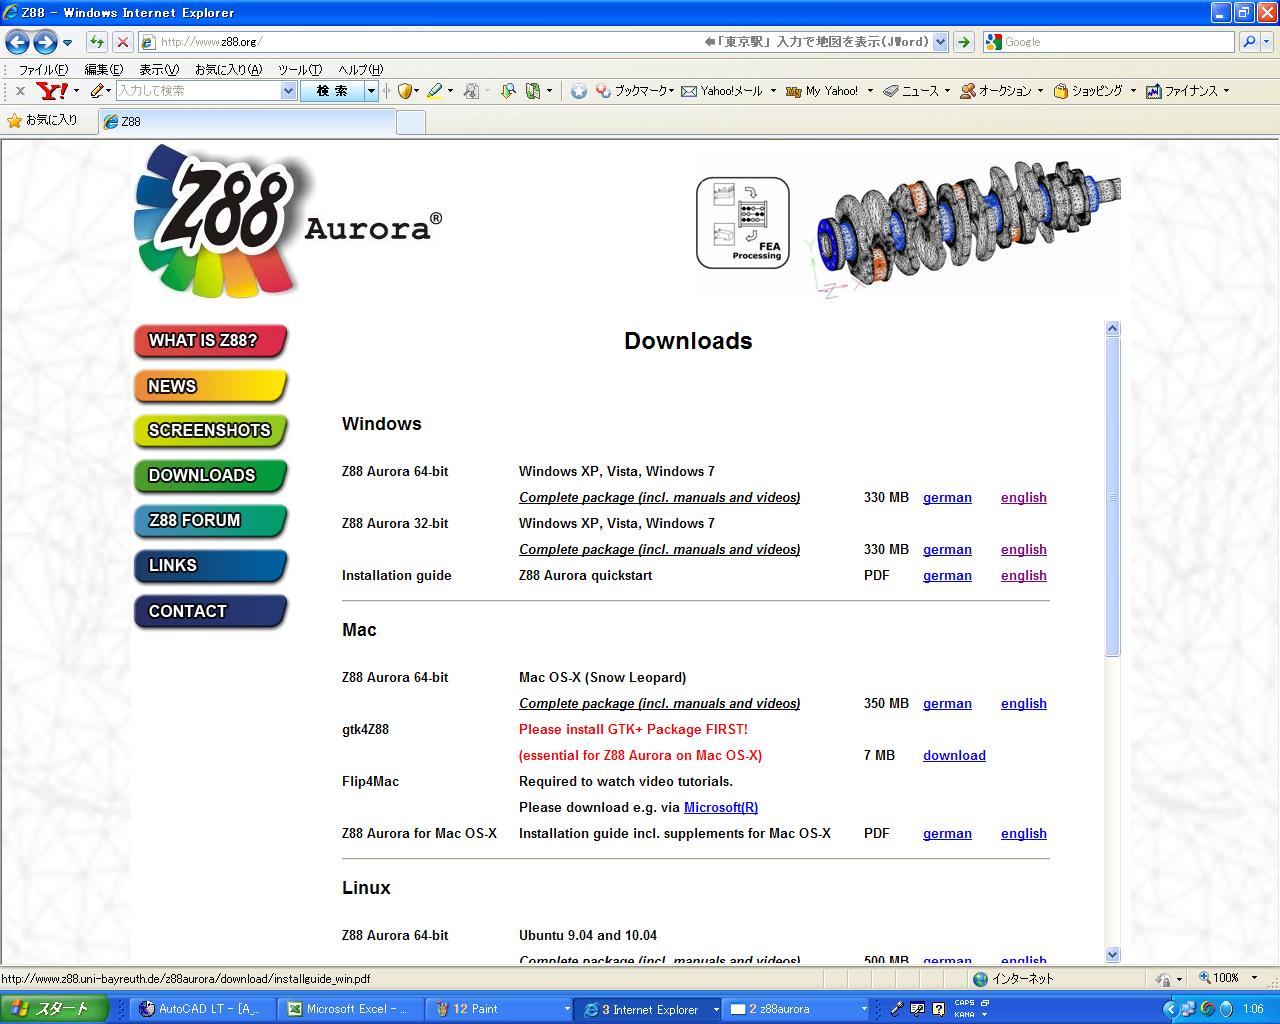The width and height of the screenshot is (1280, 1024).
Task: Open My Yahoo! from the toolbar
Action: (822, 91)
